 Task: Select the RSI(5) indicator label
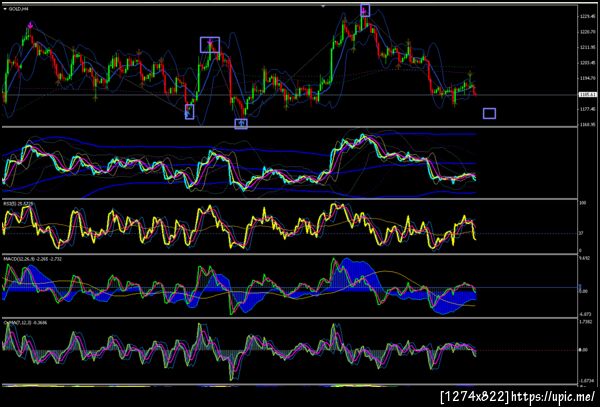click(18, 204)
